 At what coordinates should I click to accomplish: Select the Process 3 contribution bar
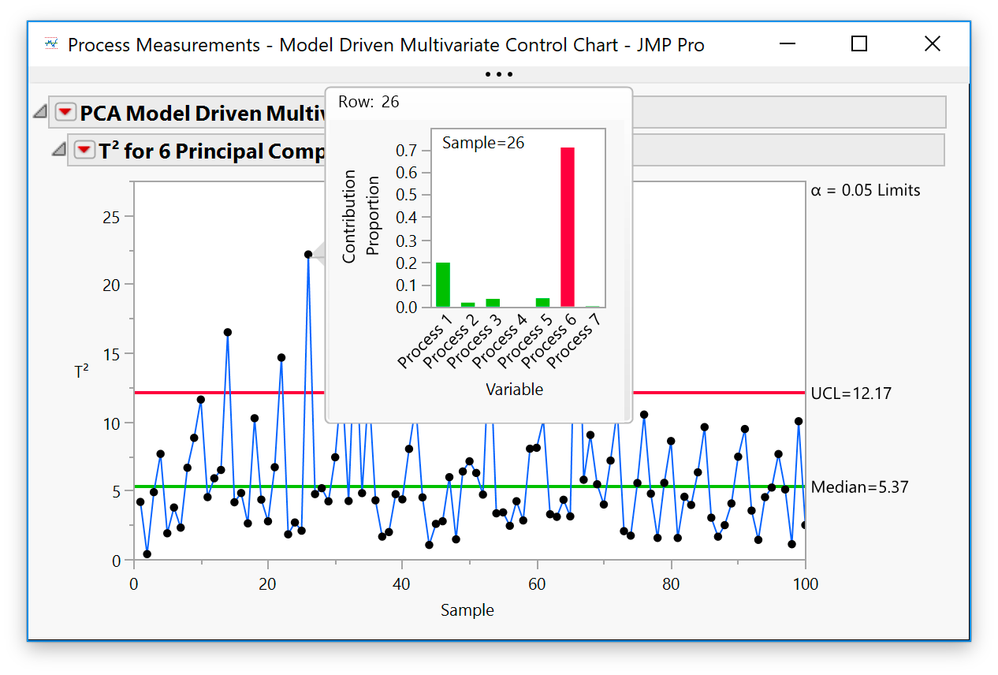(493, 303)
